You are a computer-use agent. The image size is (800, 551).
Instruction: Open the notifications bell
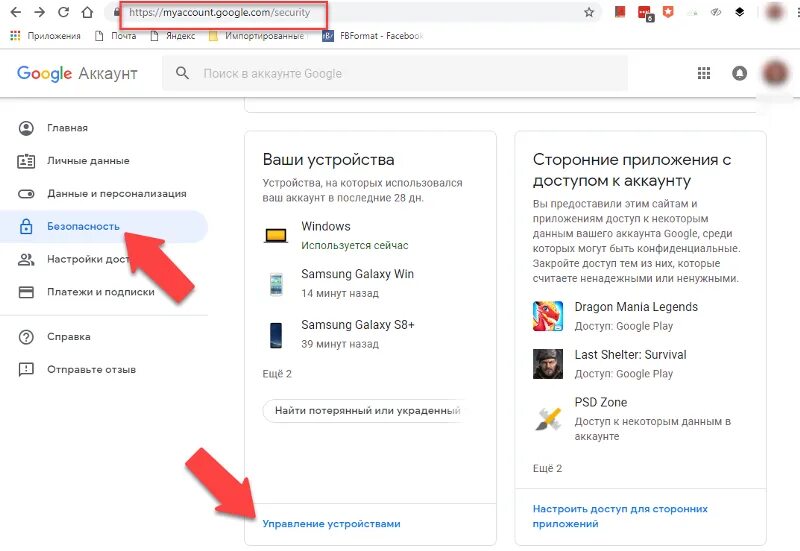click(739, 73)
